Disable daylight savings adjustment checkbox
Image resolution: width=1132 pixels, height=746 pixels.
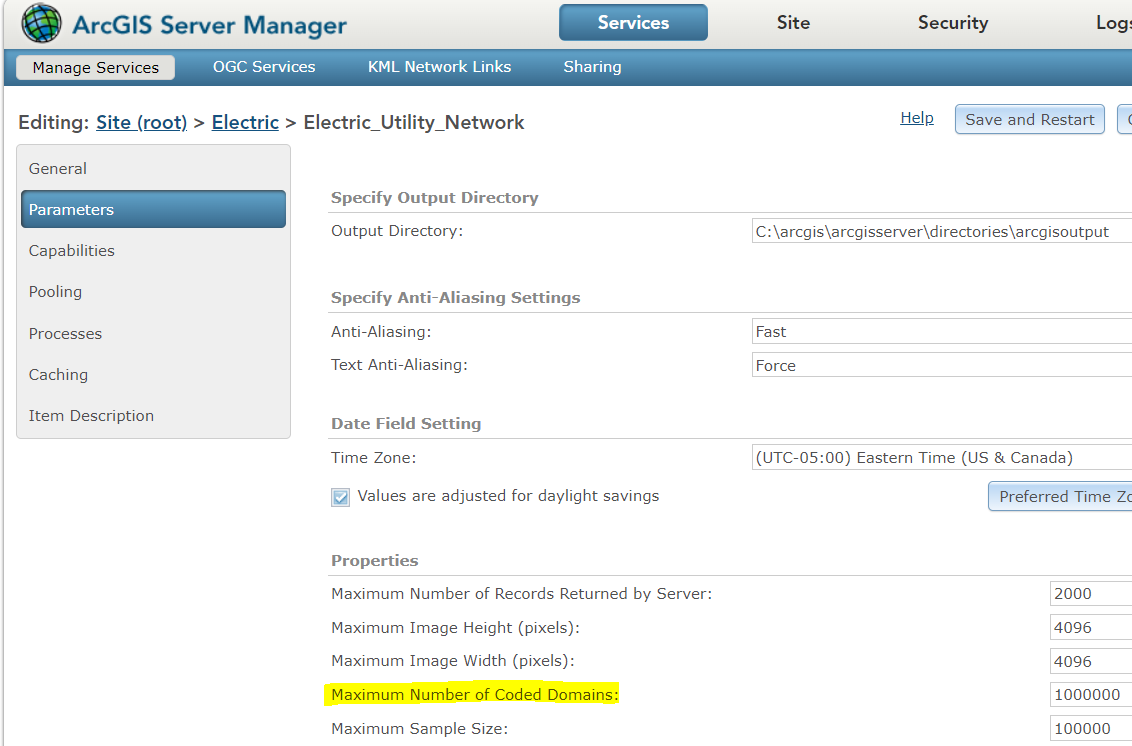[x=340, y=496]
